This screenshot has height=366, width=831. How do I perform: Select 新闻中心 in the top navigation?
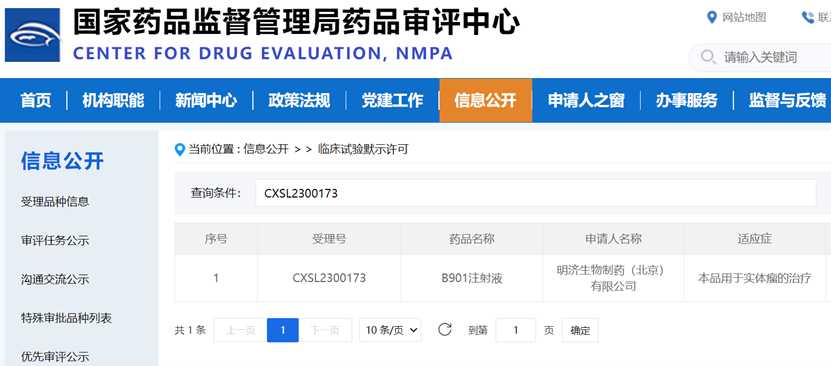click(206, 100)
